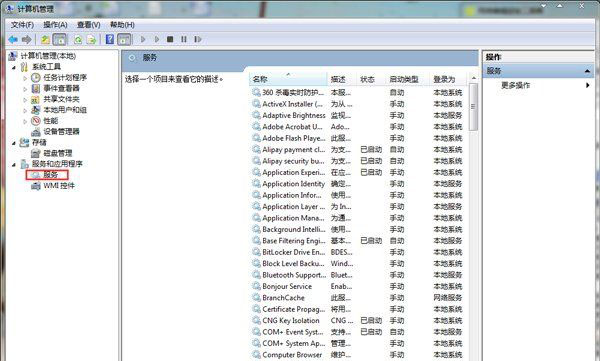The width and height of the screenshot is (600, 361).
Task: Select 磁盘管理 in the tree
Action: tap(57, 153)
